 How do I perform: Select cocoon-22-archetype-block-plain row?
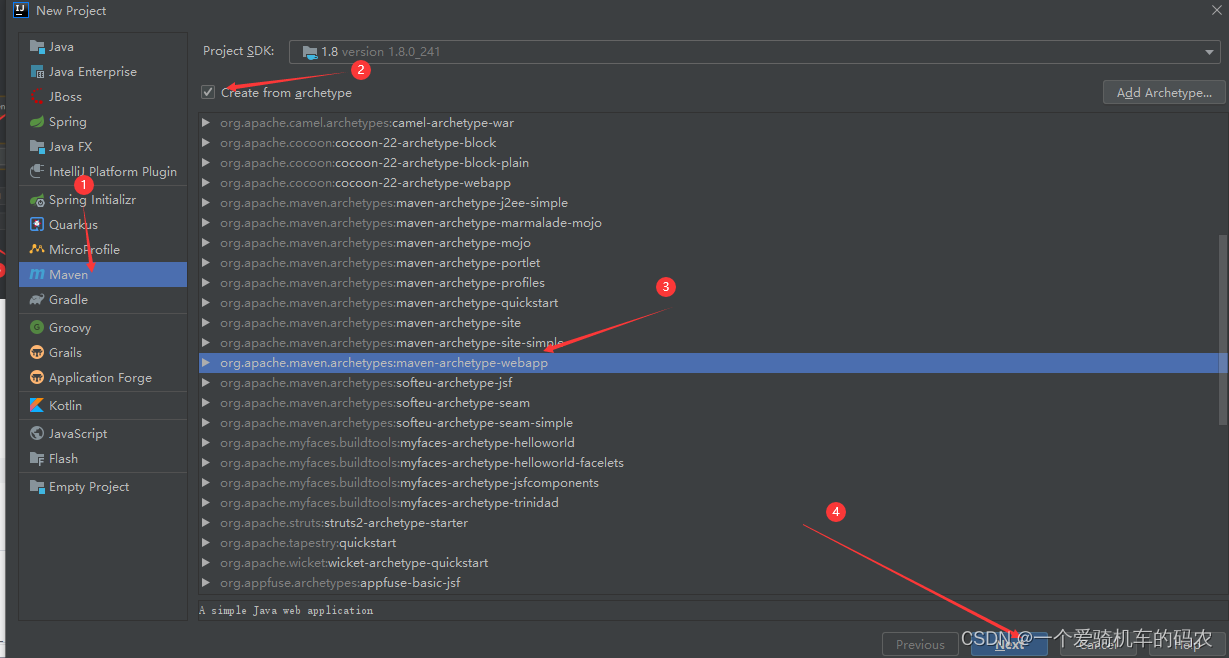point(708,163)
